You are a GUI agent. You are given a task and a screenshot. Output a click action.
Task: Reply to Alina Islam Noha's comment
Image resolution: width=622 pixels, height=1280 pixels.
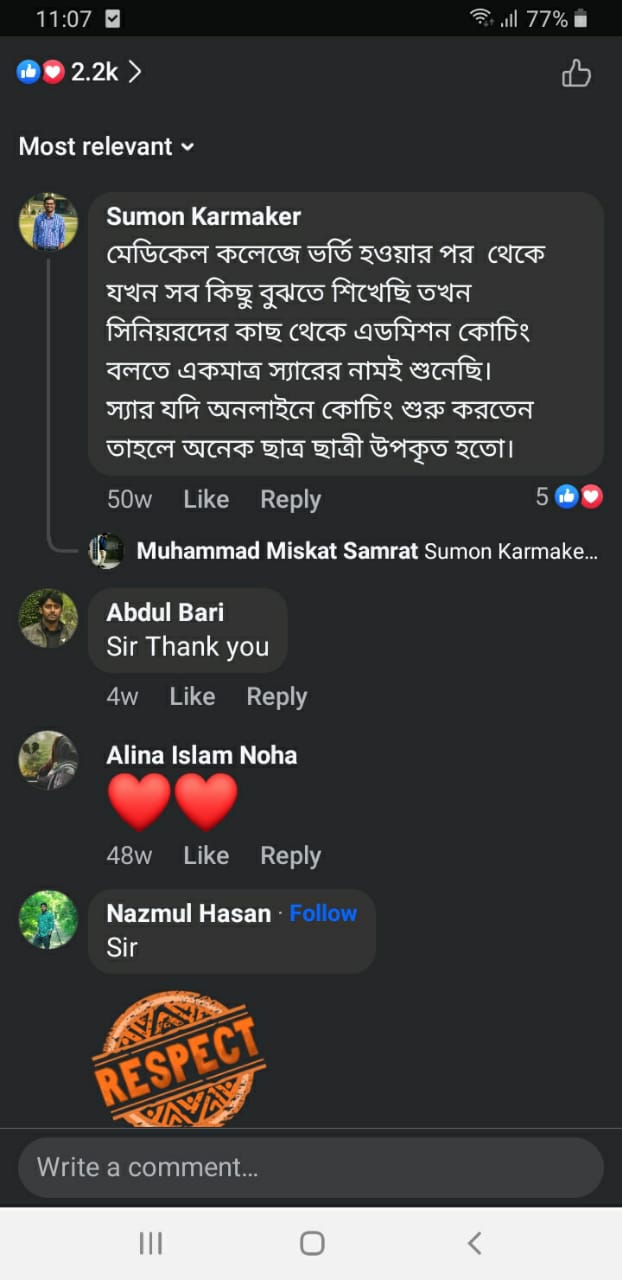coord(290,855)
